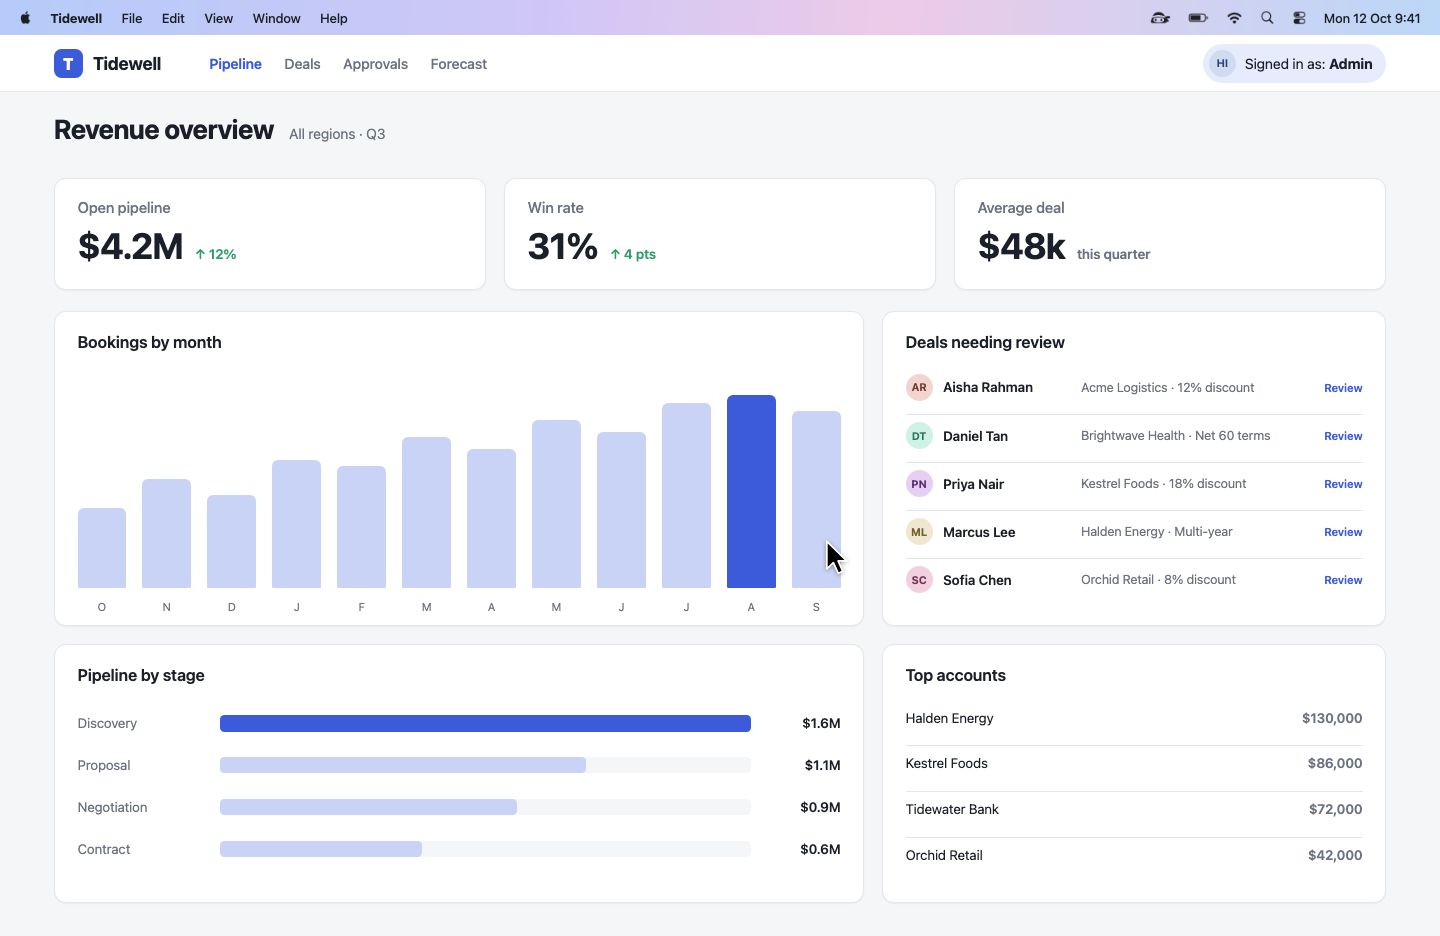The height and width of the screenshot is (936, 1440).
Task: Click the Discovery stage progress bar
Action: pos(485,723)
